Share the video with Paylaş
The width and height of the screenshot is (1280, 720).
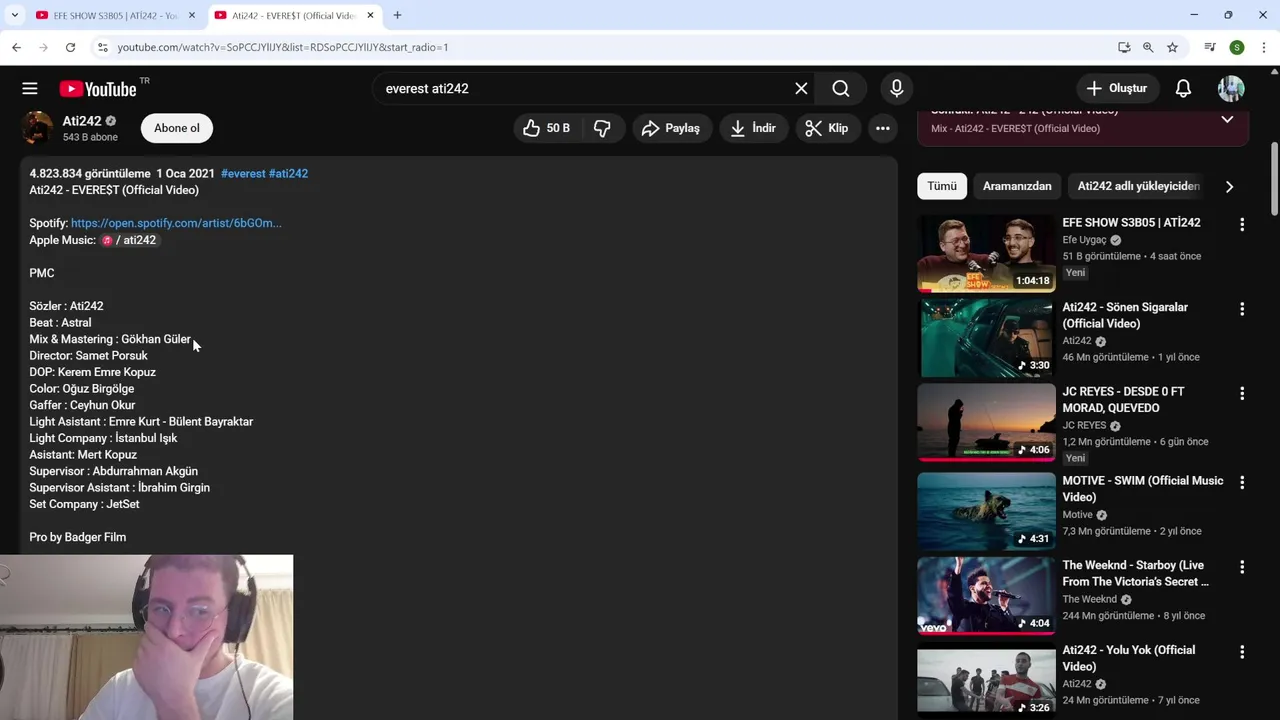(671, 128)
